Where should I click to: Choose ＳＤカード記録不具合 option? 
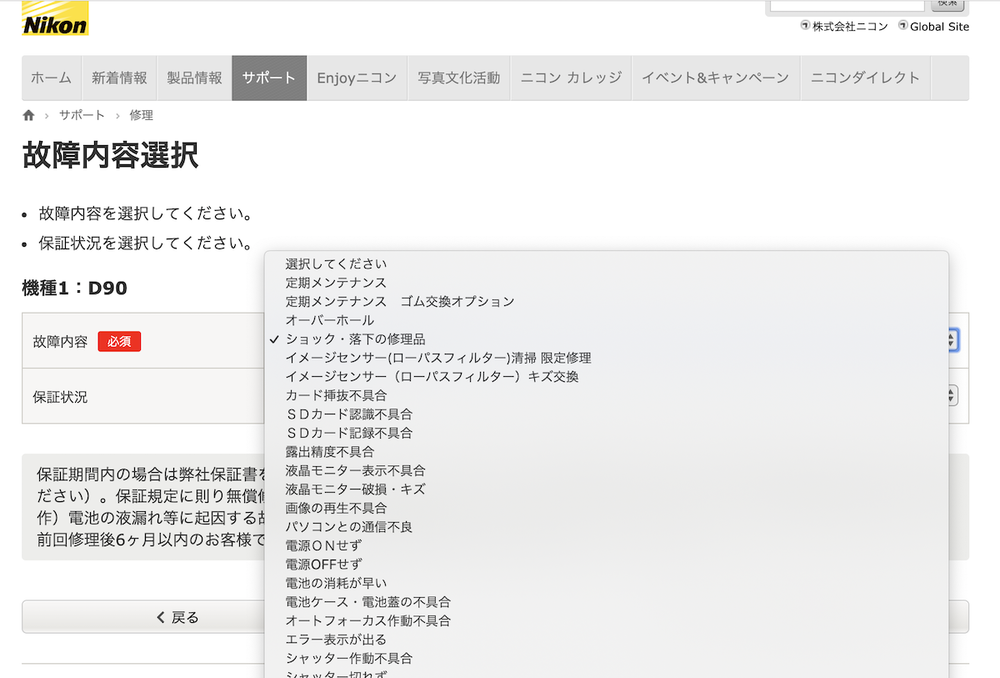tap(352, 433)
